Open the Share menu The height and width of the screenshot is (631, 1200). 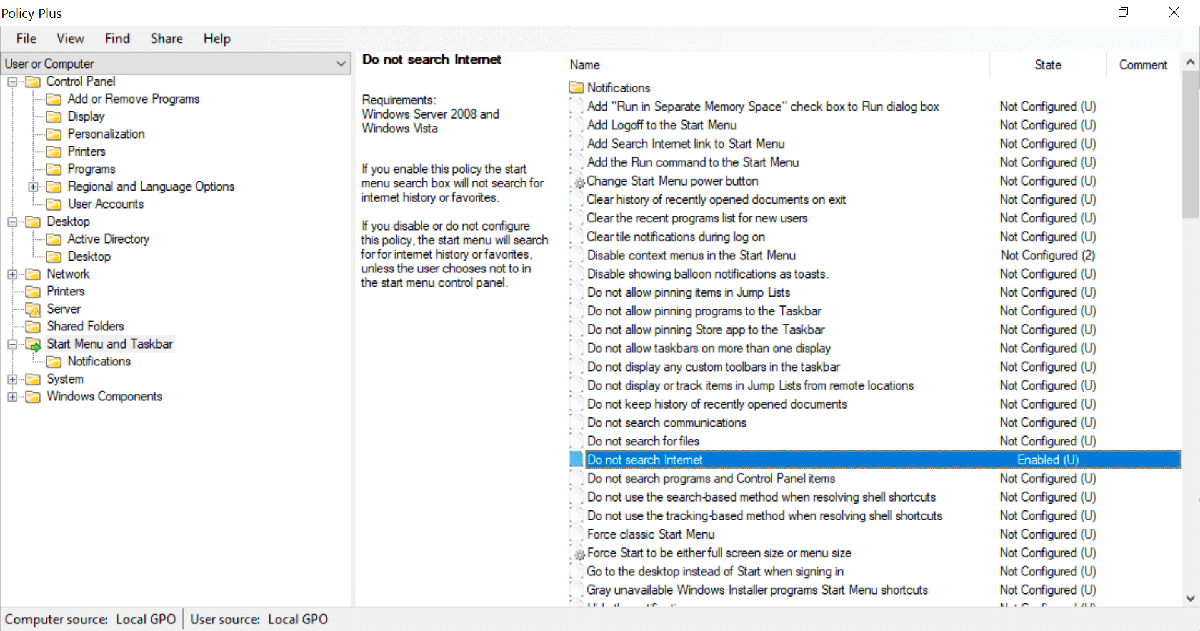pos(166,38)
